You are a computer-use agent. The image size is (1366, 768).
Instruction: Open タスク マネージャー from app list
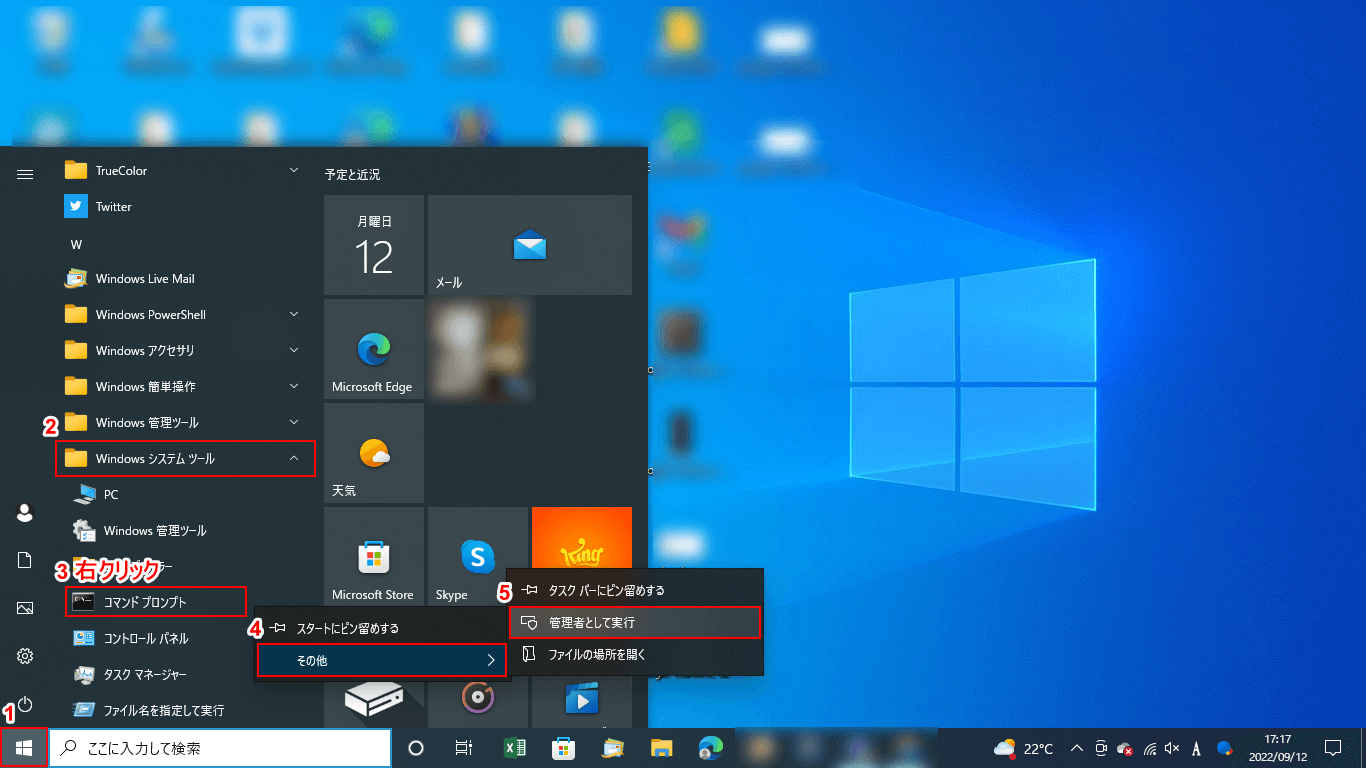(x=185, y=674)
